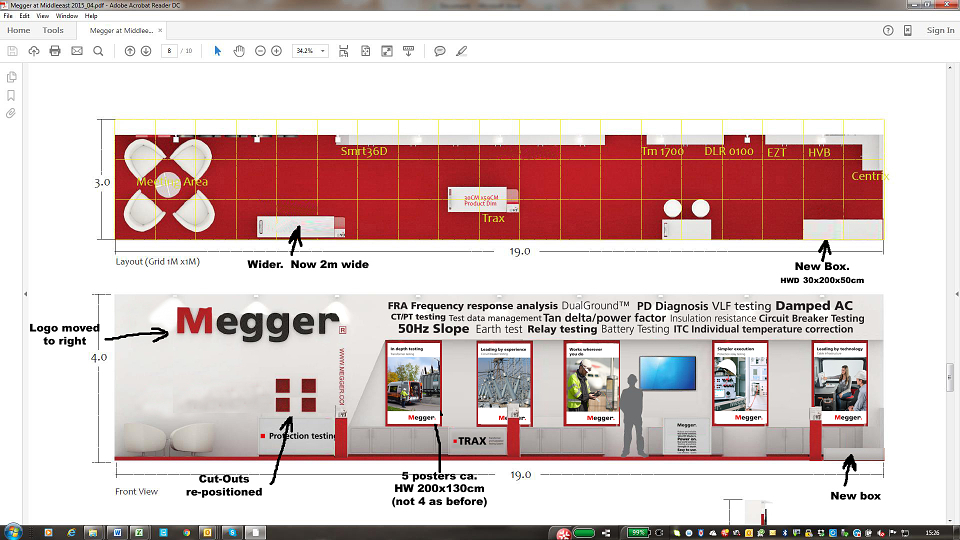Open the Page Thumbnails sidebar panel
Screen dimensions: 960x540
(11, 77)
